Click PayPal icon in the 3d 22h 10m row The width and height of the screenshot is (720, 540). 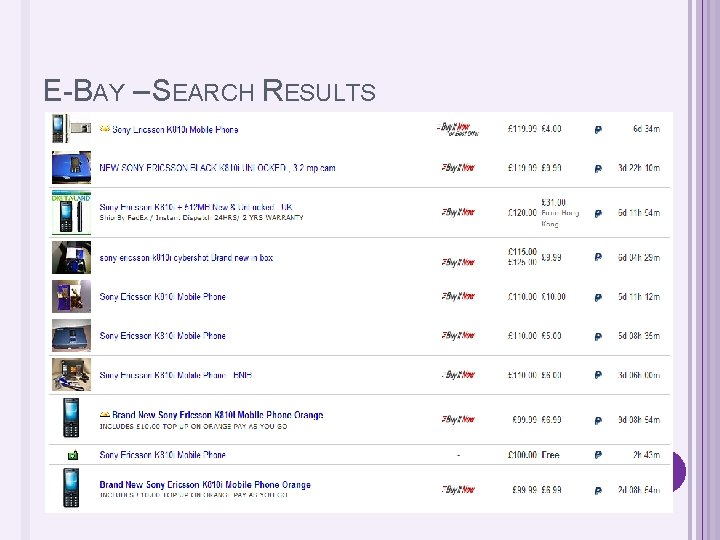pos(598,169)
